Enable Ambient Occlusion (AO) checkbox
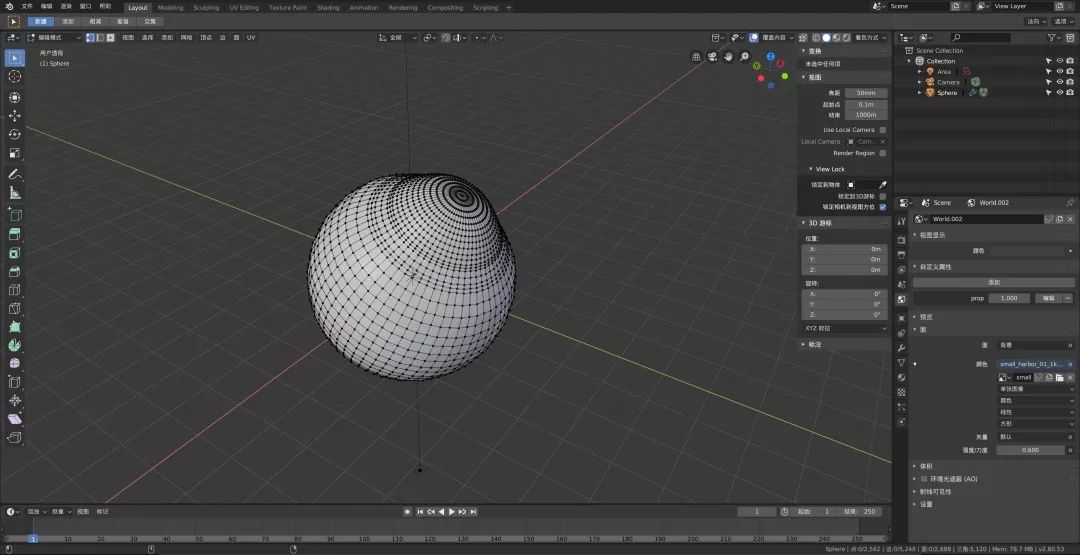 (924, 479)
